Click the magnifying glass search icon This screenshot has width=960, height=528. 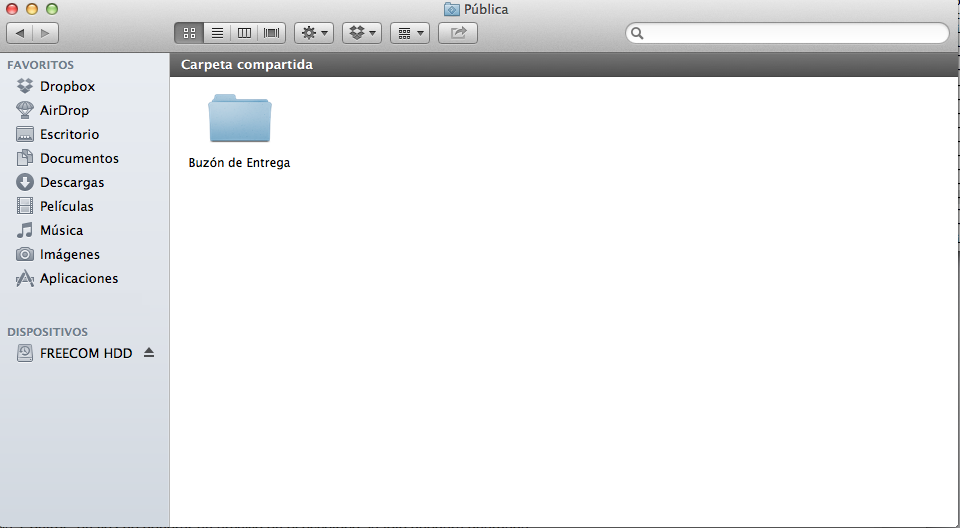(x=637, y=33)
